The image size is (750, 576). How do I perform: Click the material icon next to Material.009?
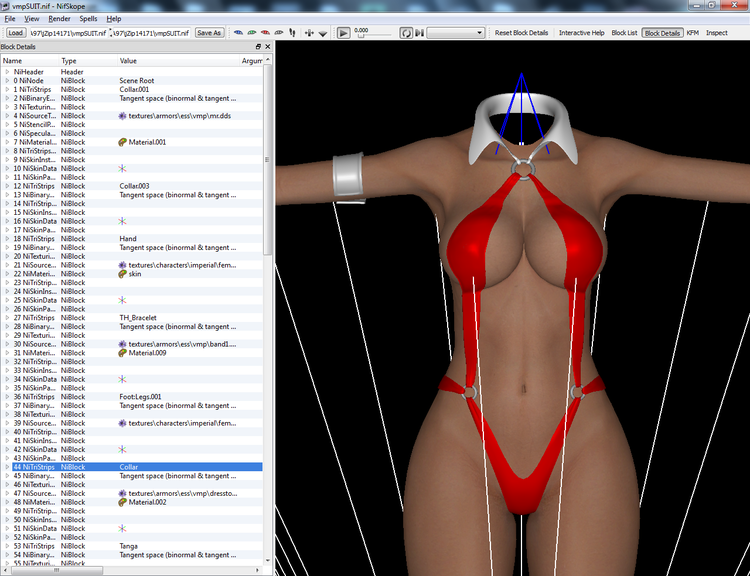tap(122, 353)
